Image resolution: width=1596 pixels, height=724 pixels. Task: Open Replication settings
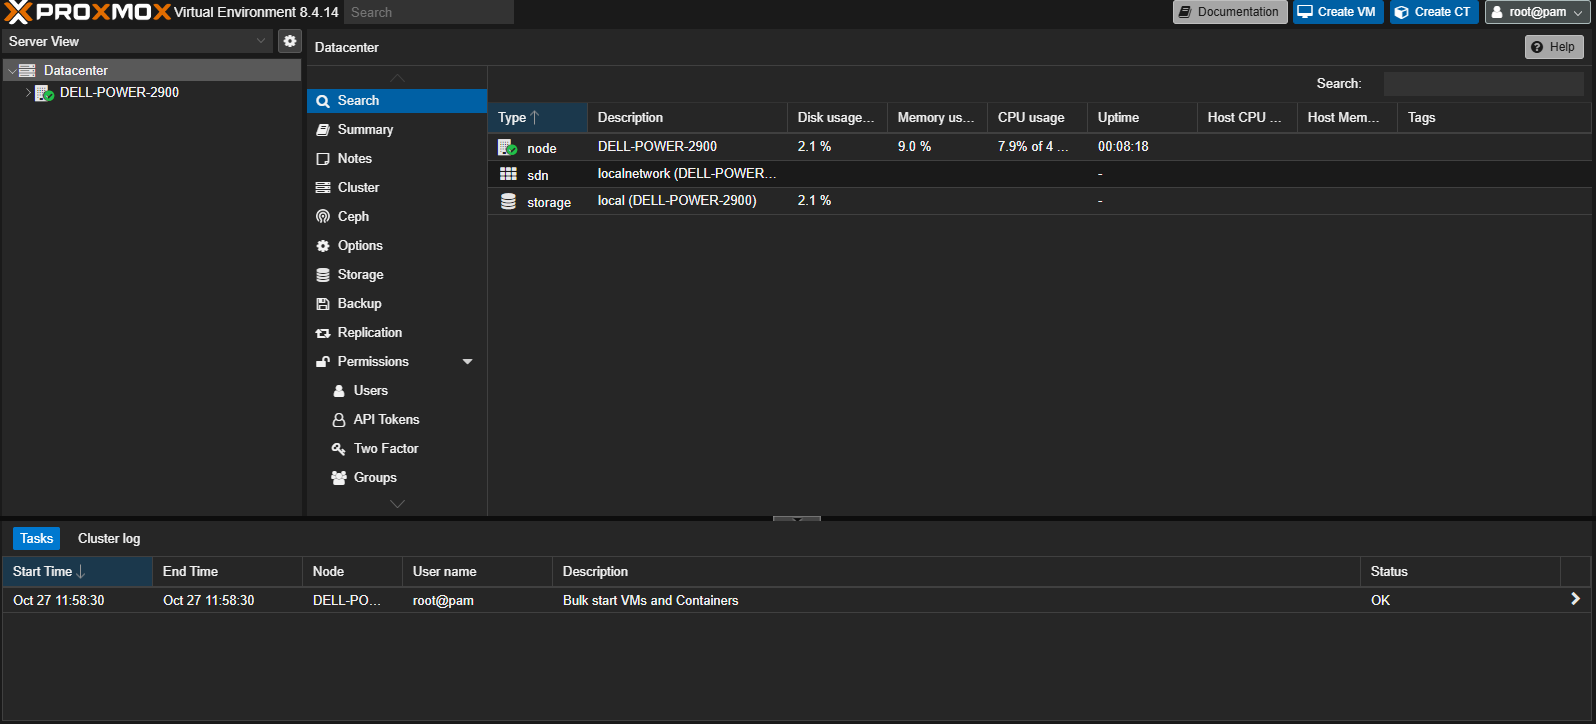tap(369, 333)
